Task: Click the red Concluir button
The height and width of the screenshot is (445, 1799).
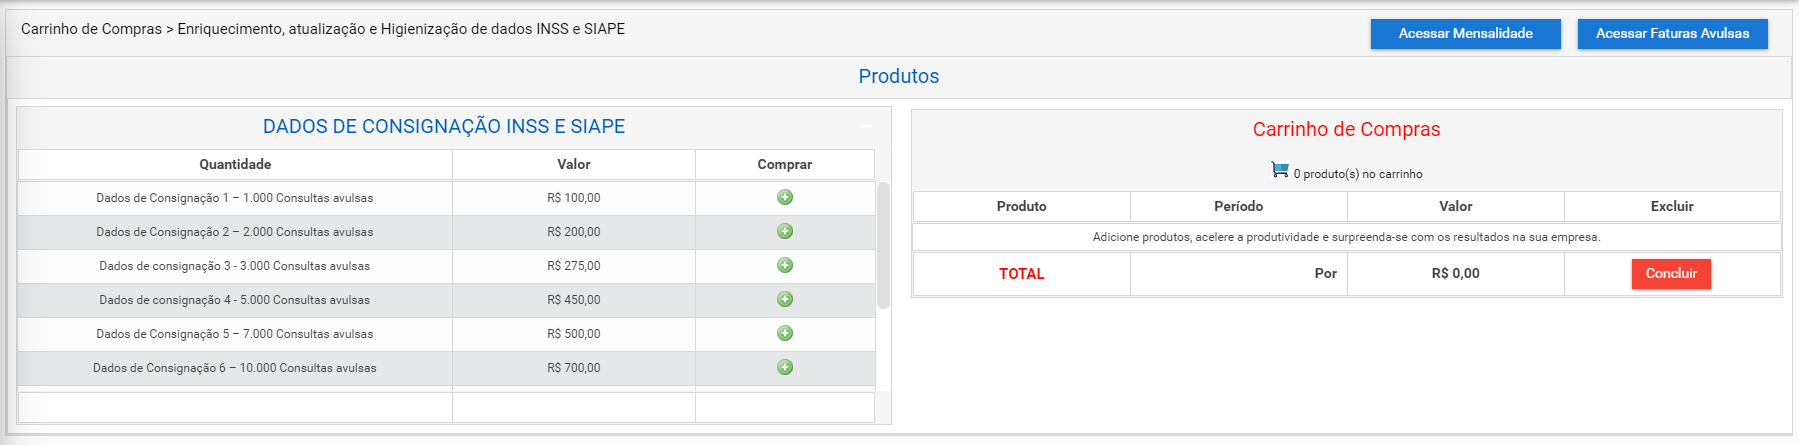Action: pyautogui.click(x=1671, y=274)
